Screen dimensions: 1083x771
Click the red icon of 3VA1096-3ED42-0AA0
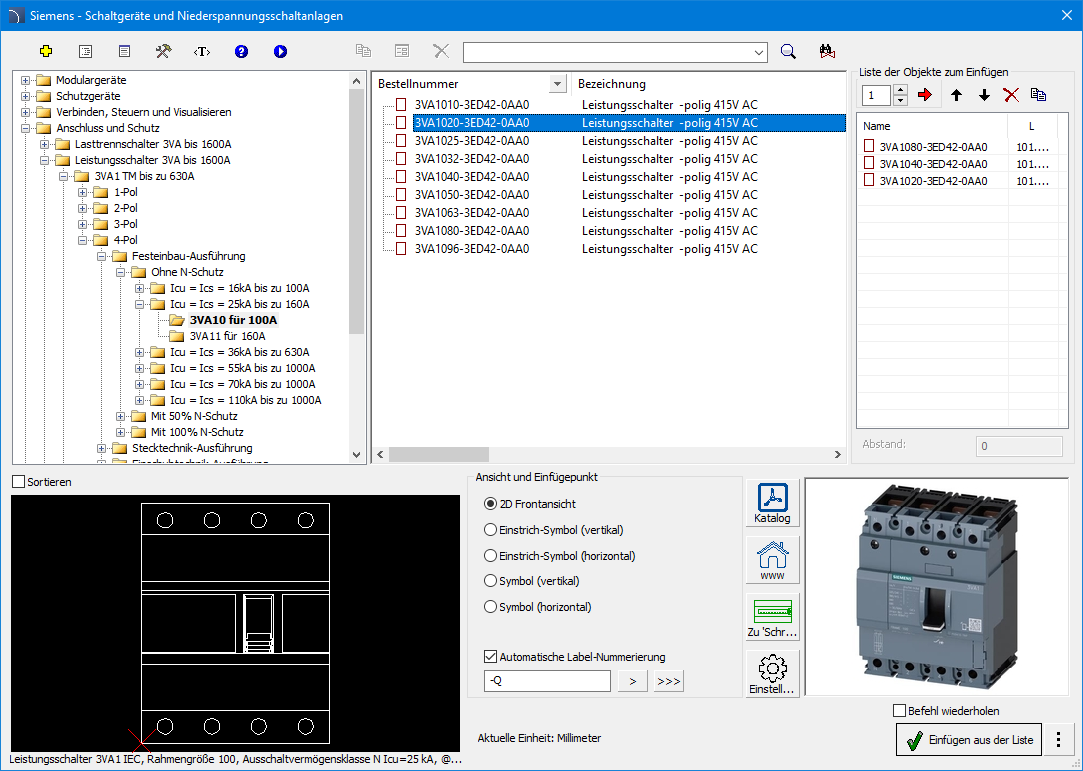coord(401,249)
